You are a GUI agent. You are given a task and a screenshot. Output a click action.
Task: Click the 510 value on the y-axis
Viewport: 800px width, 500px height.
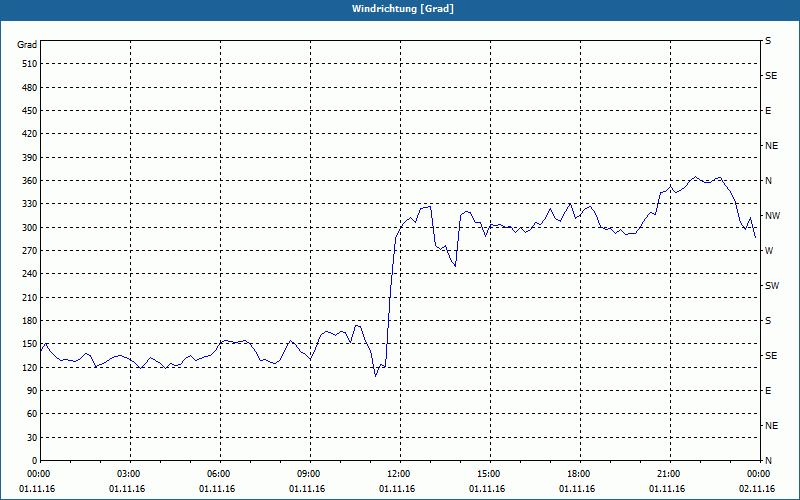tap(30, 64)
